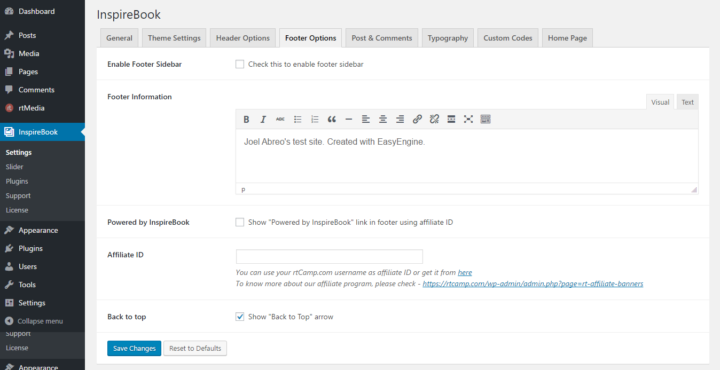Toggle distraction-free fullscreen mode
This screenshot has height=370, width=720.
468,119
